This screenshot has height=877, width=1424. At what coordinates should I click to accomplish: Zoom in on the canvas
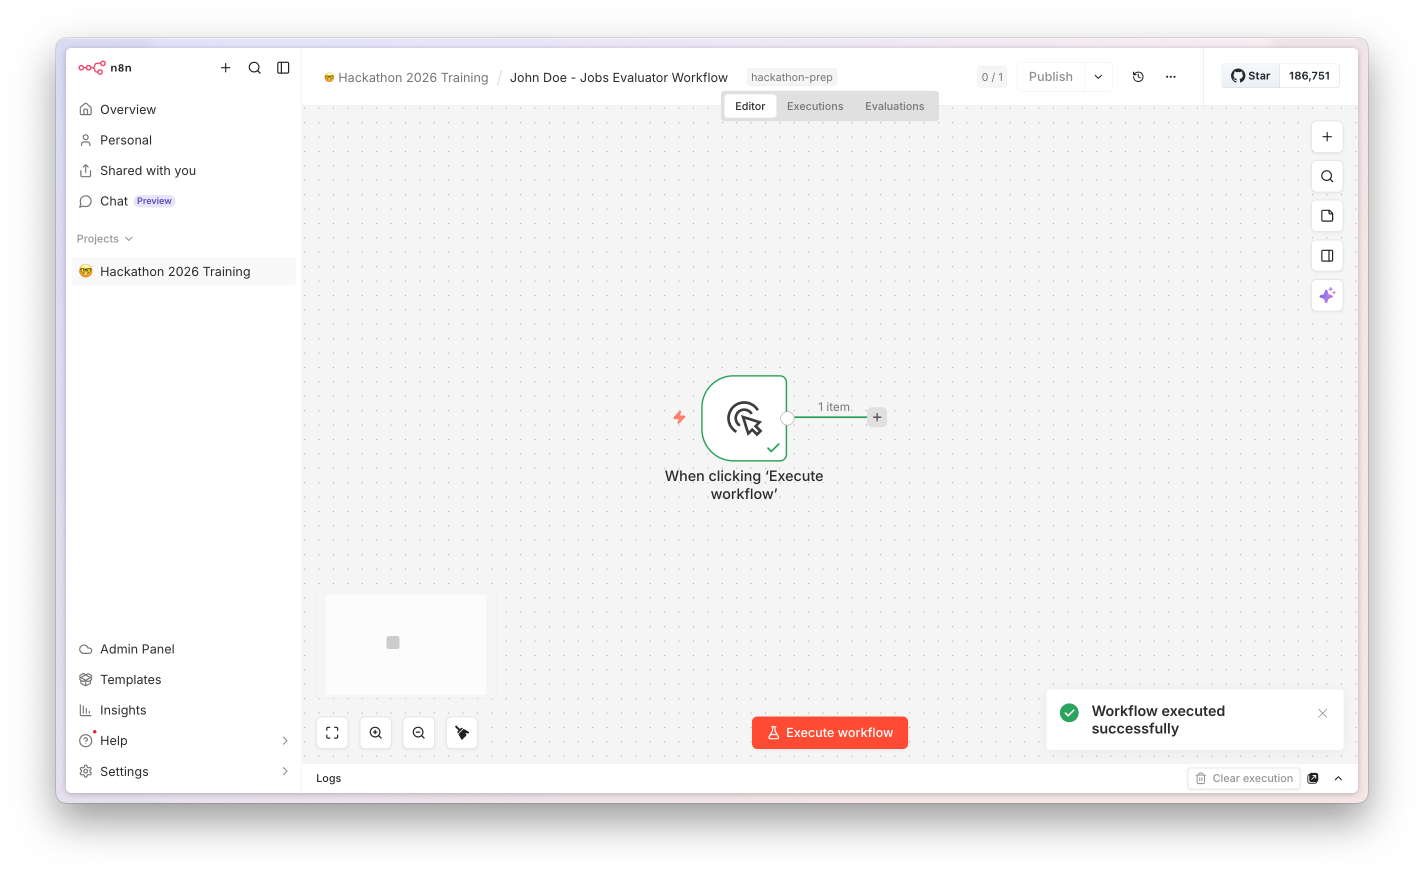[x=376, y=733]
